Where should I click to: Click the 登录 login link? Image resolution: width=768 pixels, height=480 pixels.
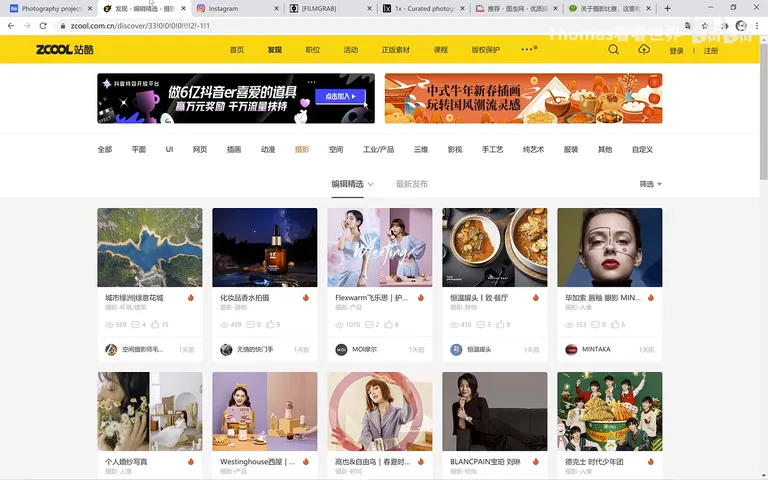tap(676, 50)
